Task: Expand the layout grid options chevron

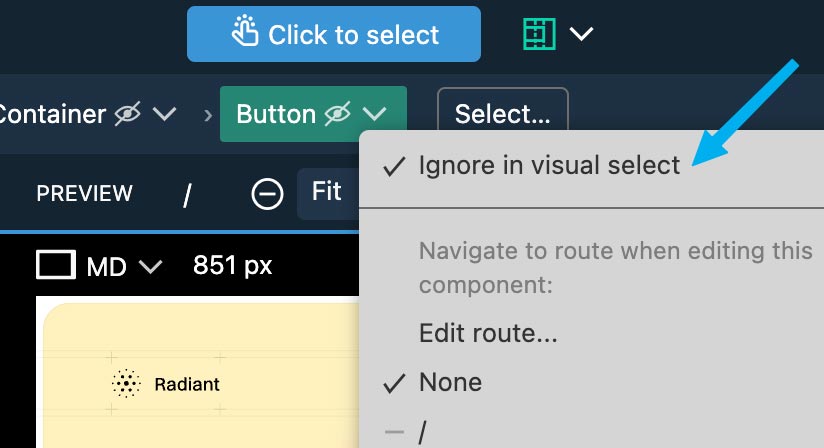Action: click(x=581, y=34)
